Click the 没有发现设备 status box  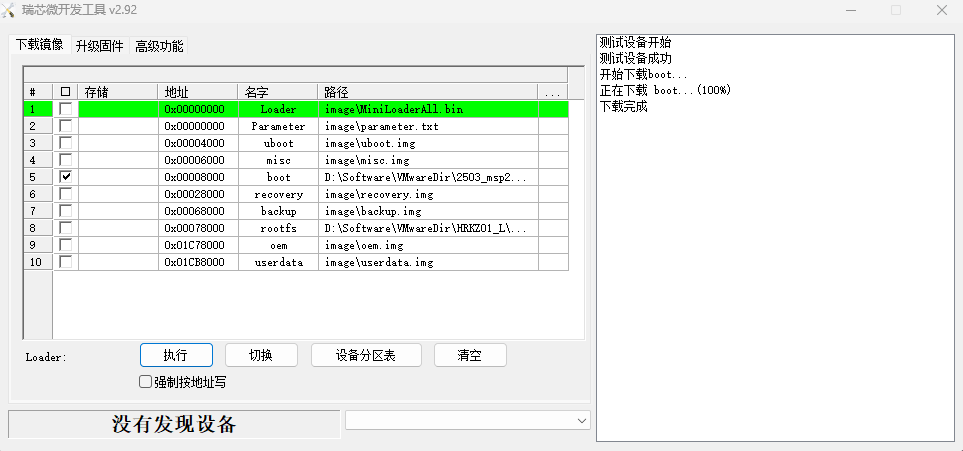click(x=174, y=424)
